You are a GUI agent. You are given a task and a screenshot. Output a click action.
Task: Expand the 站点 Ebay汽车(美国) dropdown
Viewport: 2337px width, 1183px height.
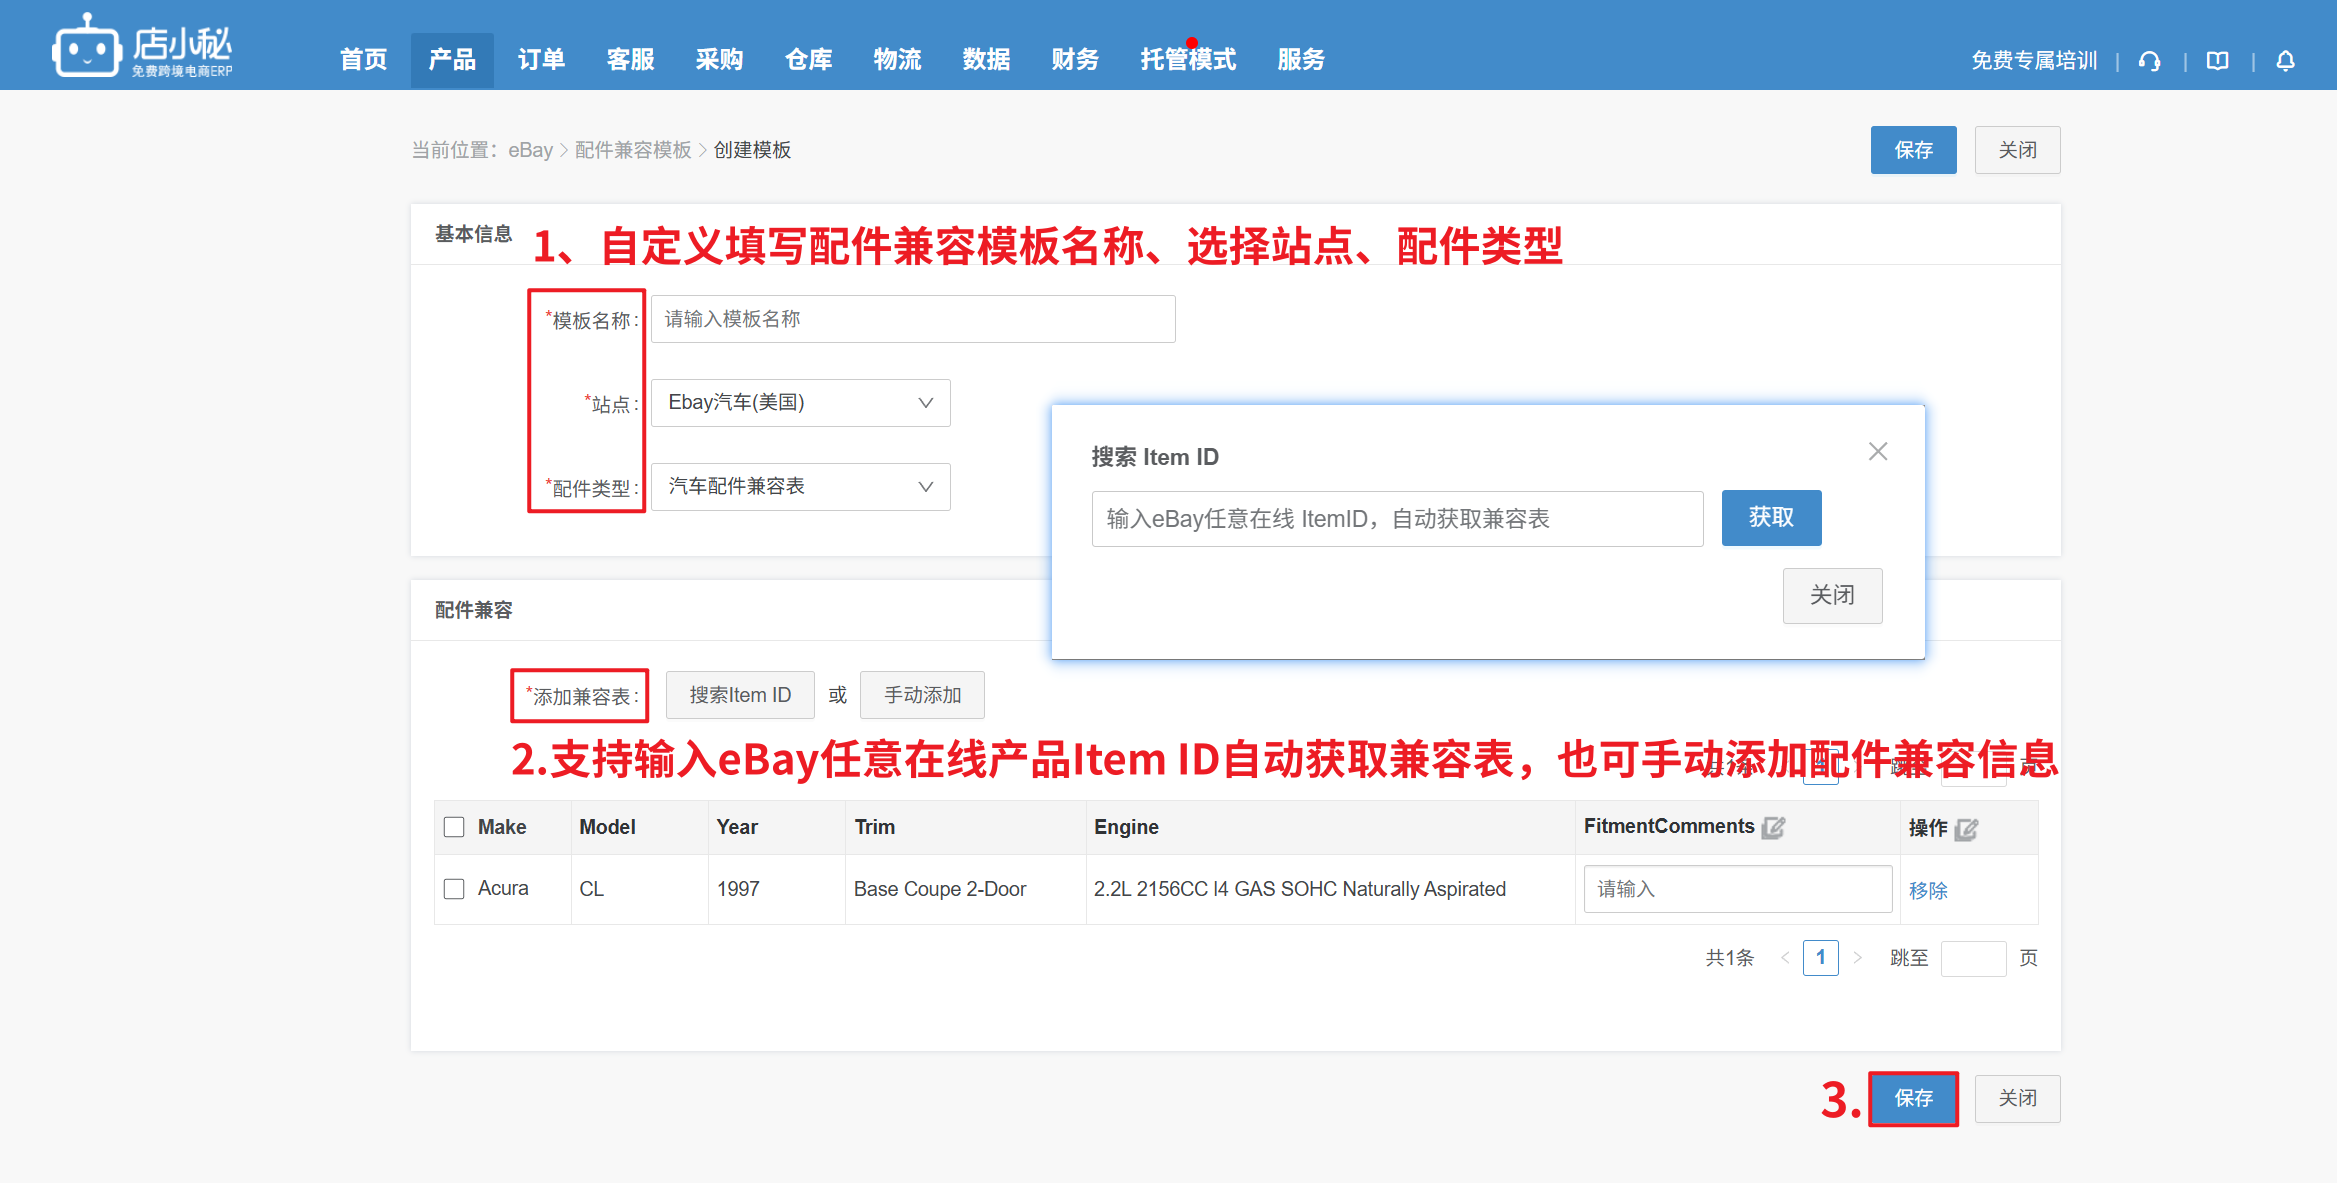[800, 403]
